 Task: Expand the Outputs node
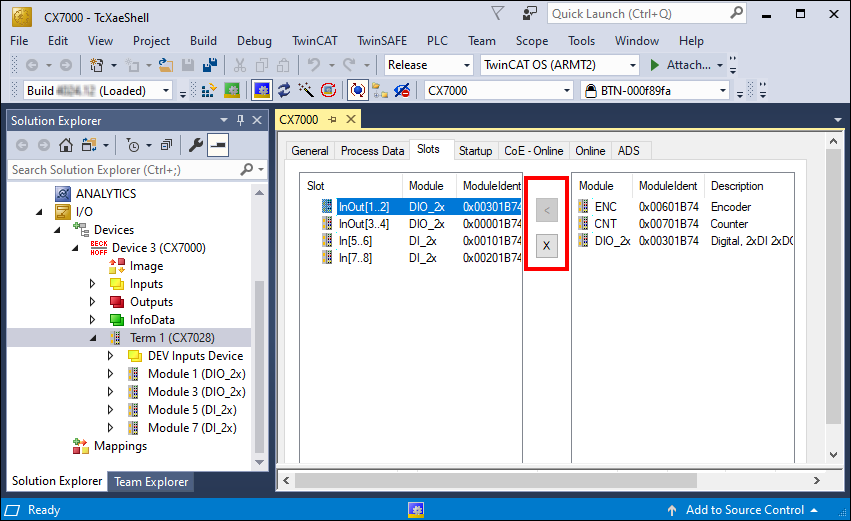pos(92,302)
